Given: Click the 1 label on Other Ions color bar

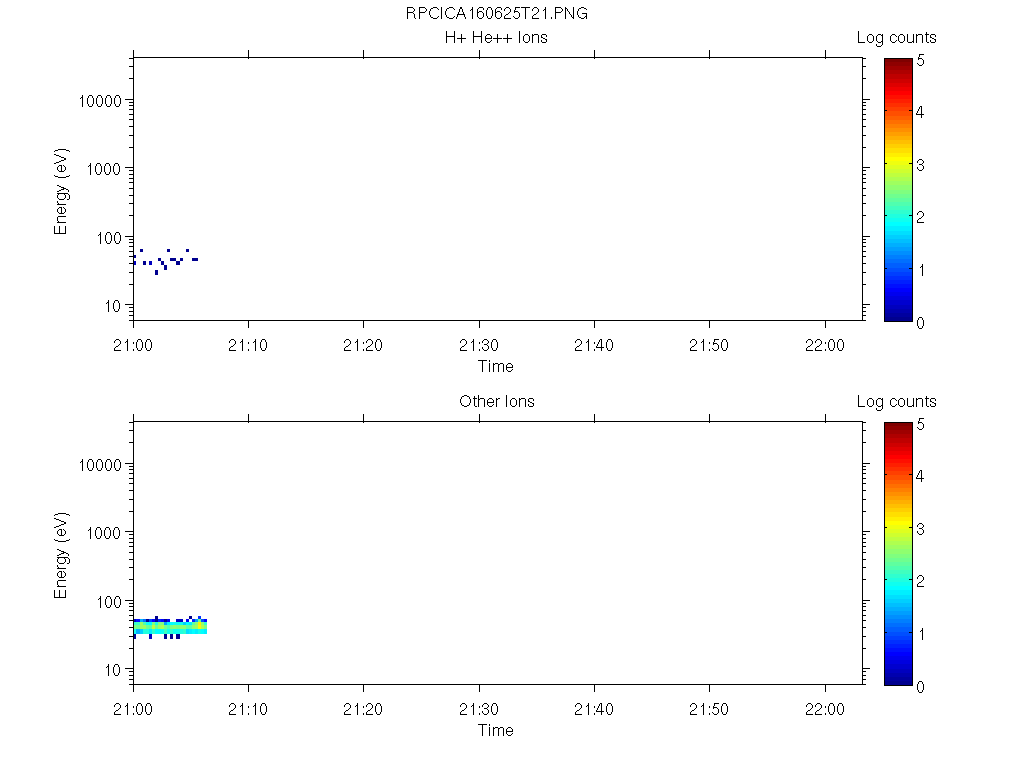Looking at the screenshot, I should click(921, 634).
